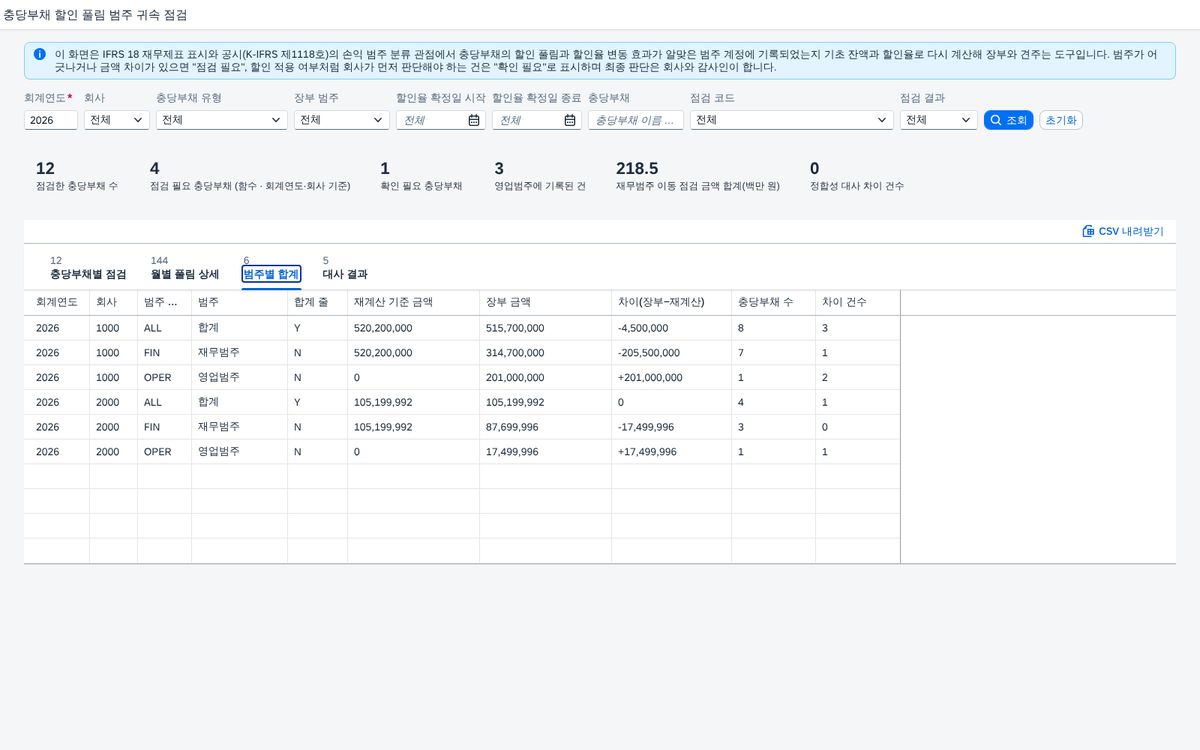Click the 회계연도 column header in the table
Screen dimensions: 1200x750
[x=57, y=303]
